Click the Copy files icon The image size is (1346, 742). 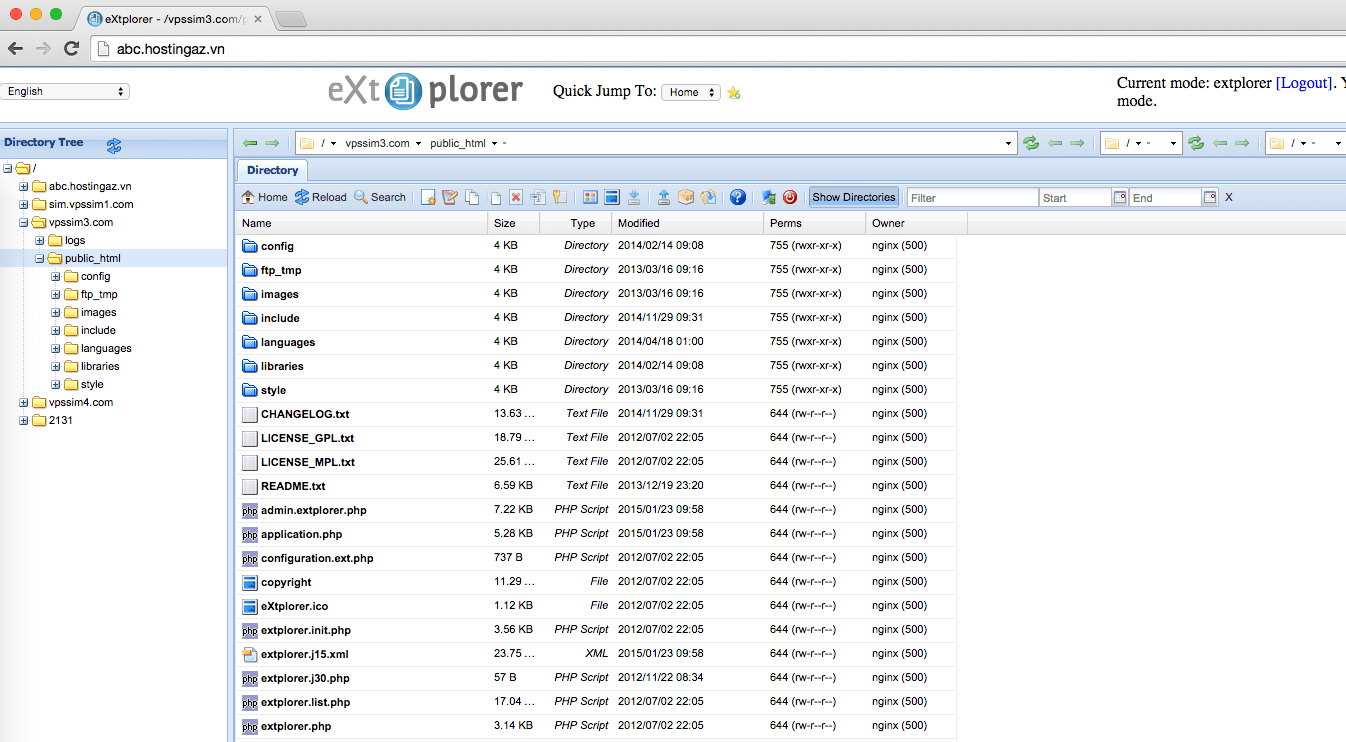click(472, 197)
